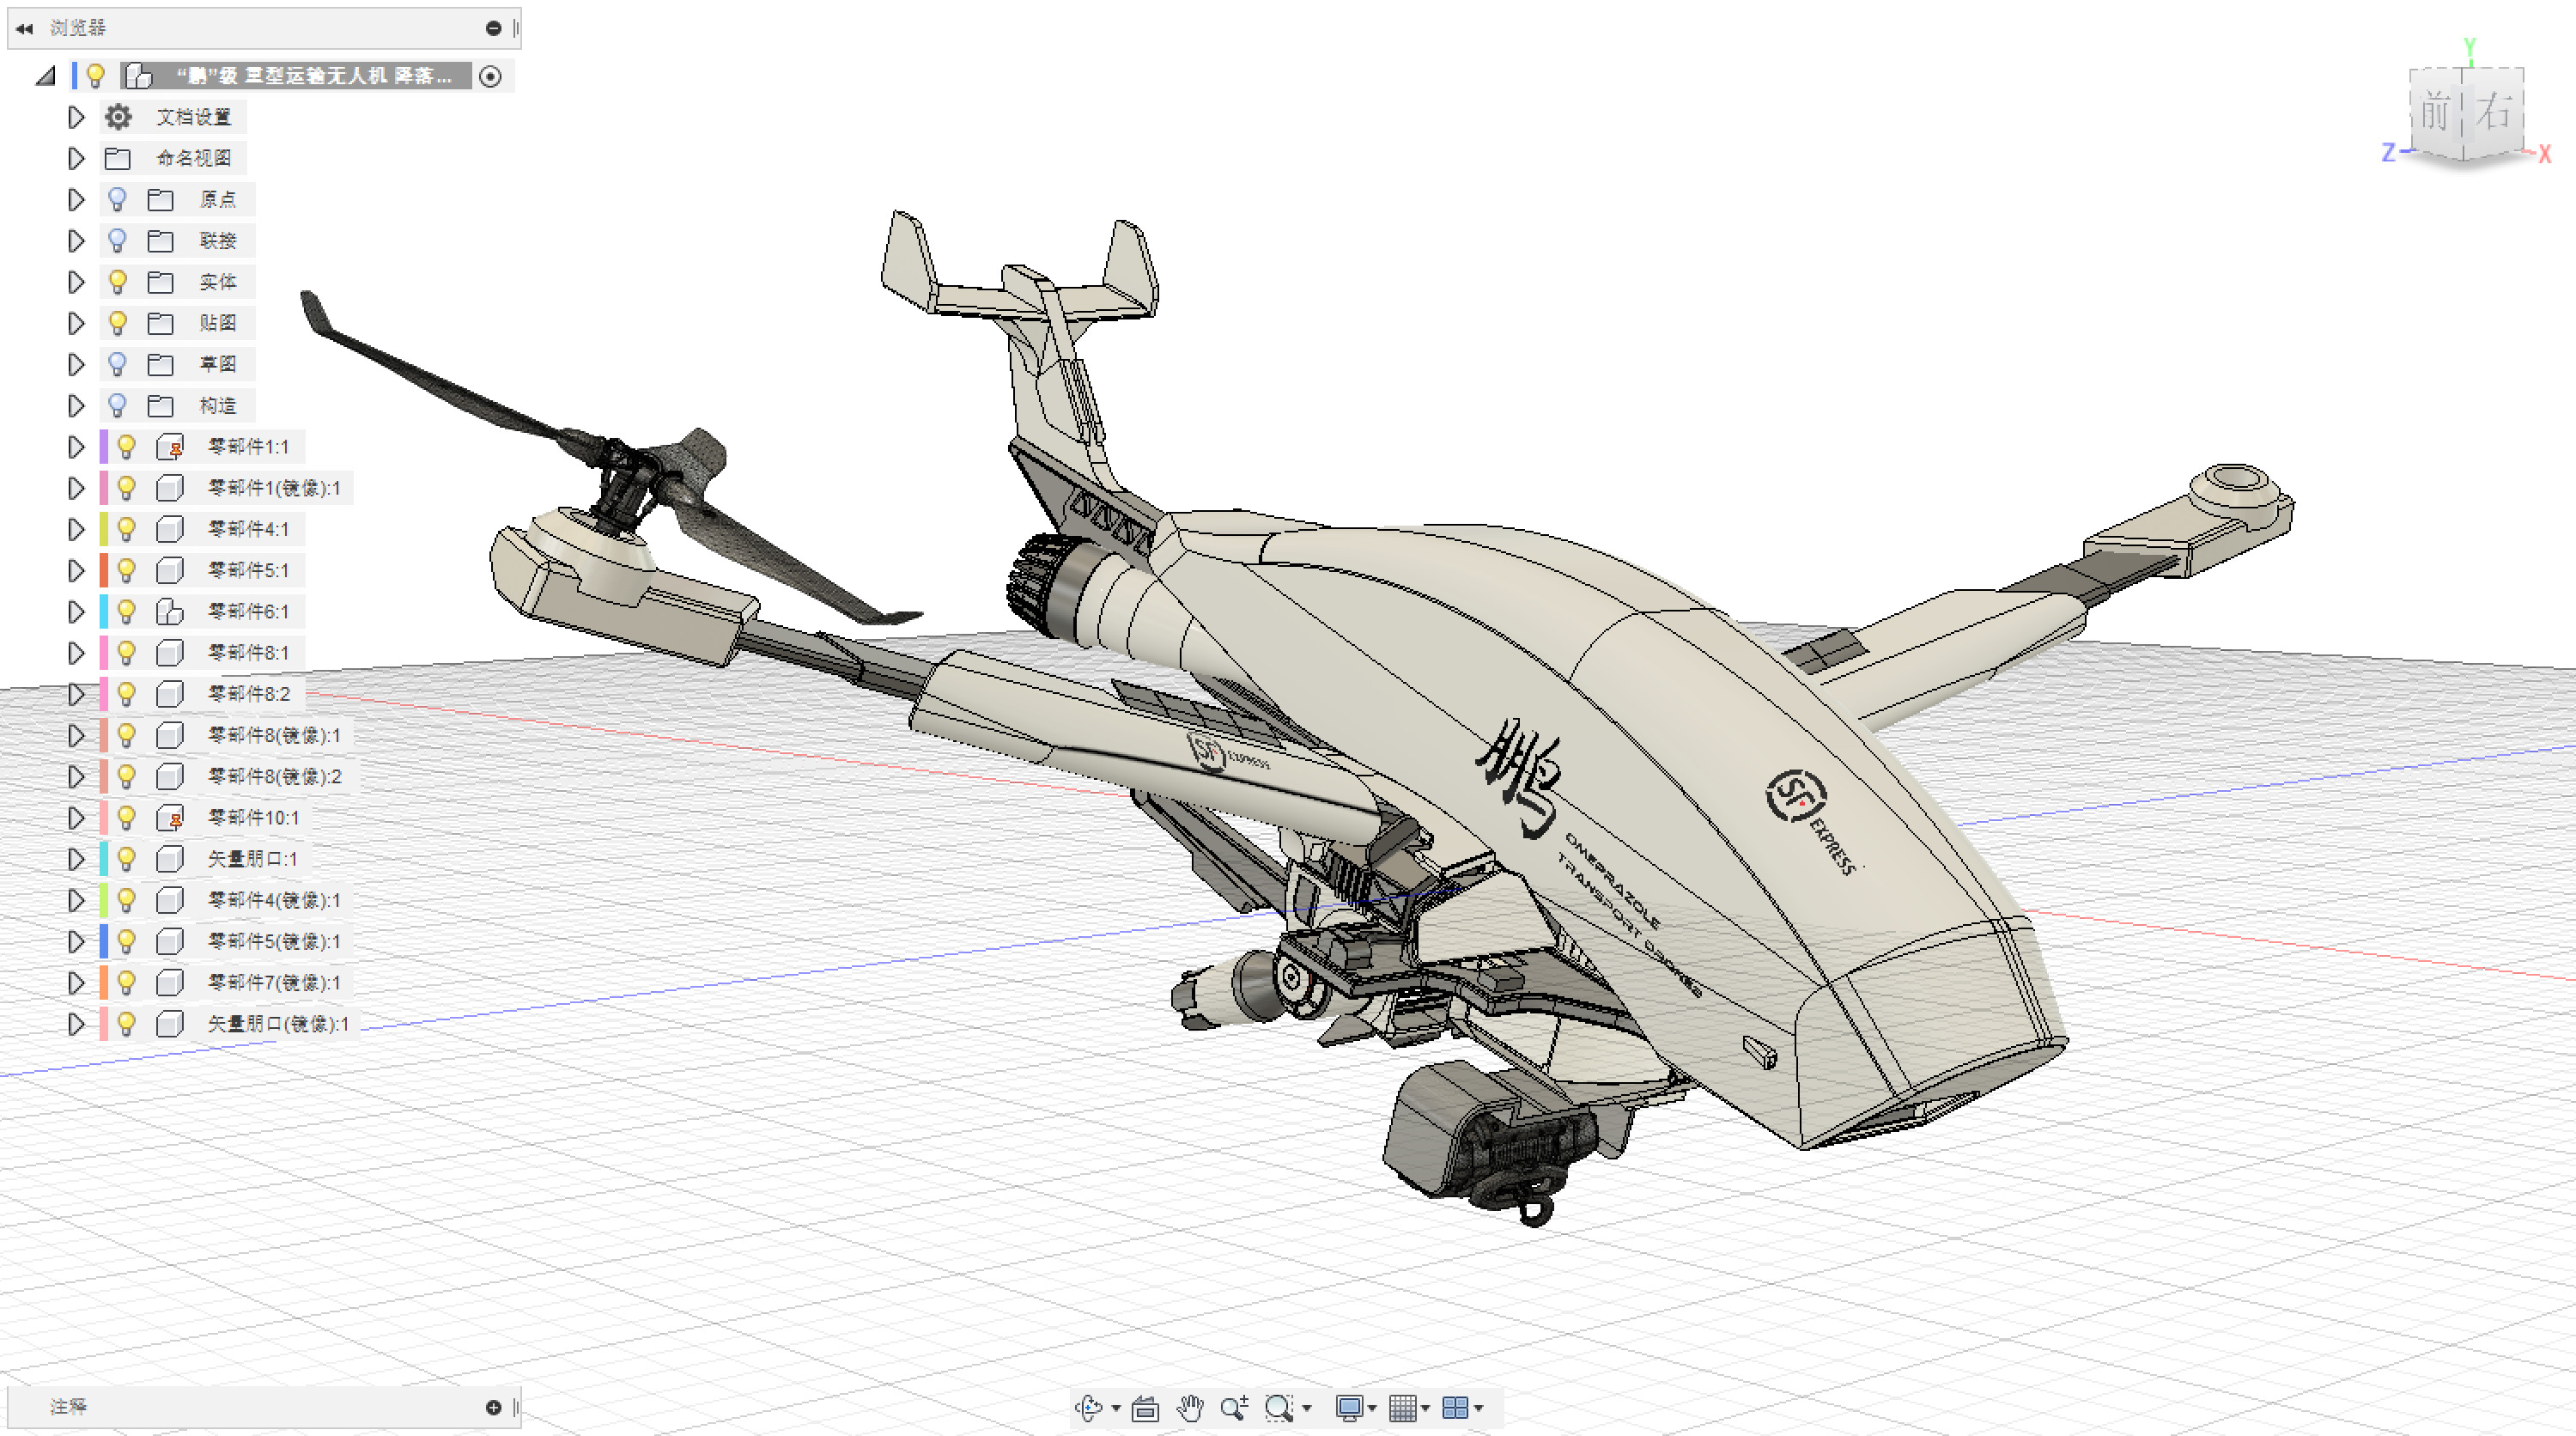The width and height of the screenshot is (2576, 1436).
Task: Activate the Pan hand tool
Action: click(1189, 1408)
